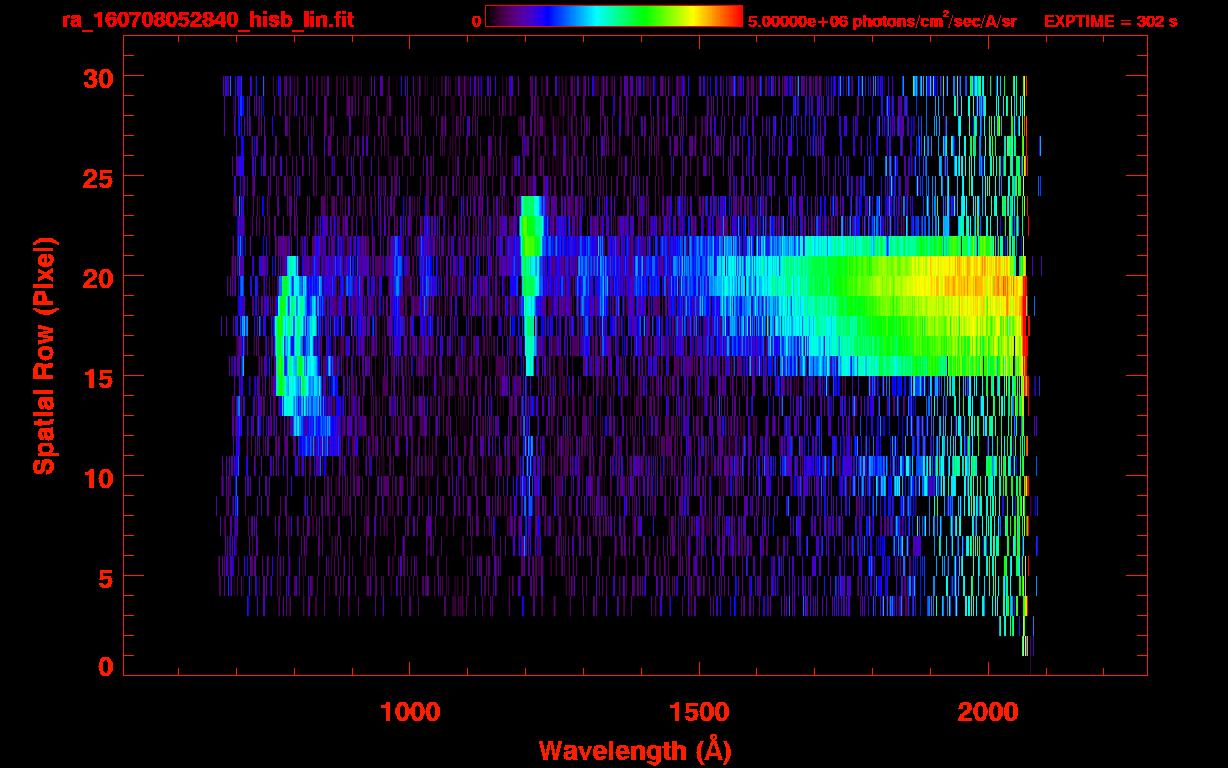Click the EXPTIME = 302 s label
The image size is (1228, 768).
click(1110, 21)
